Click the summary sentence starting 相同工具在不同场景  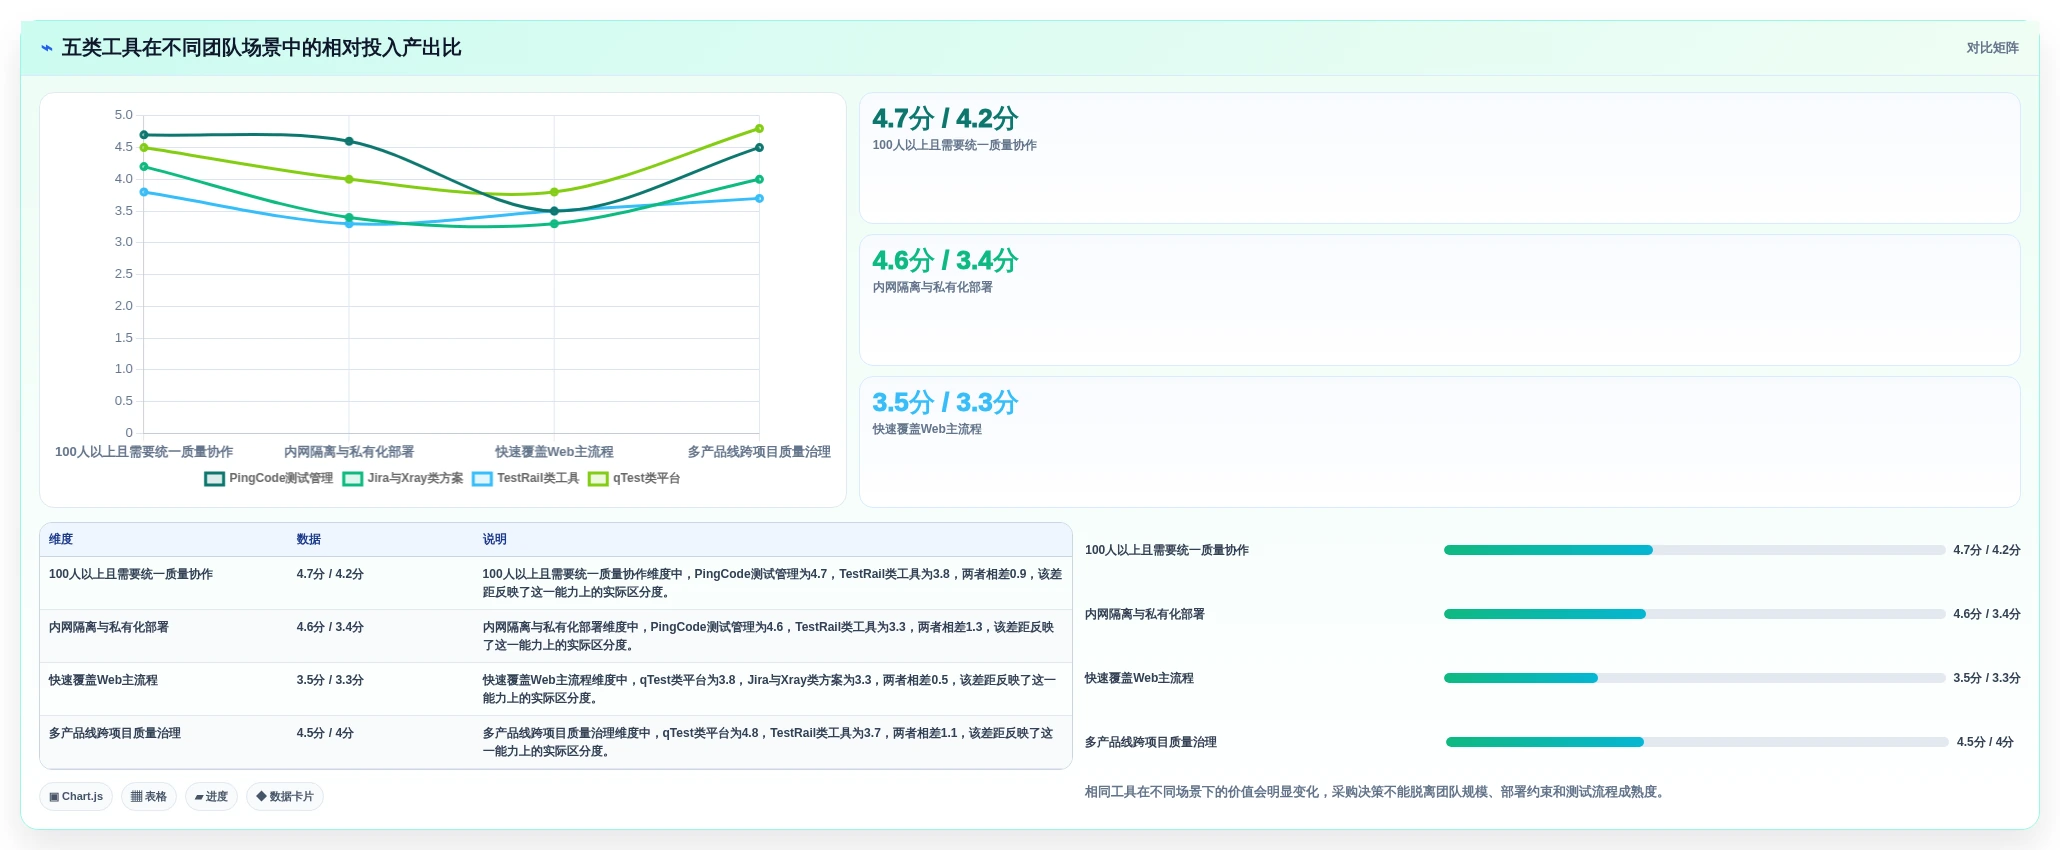[x=1376, y=792]
